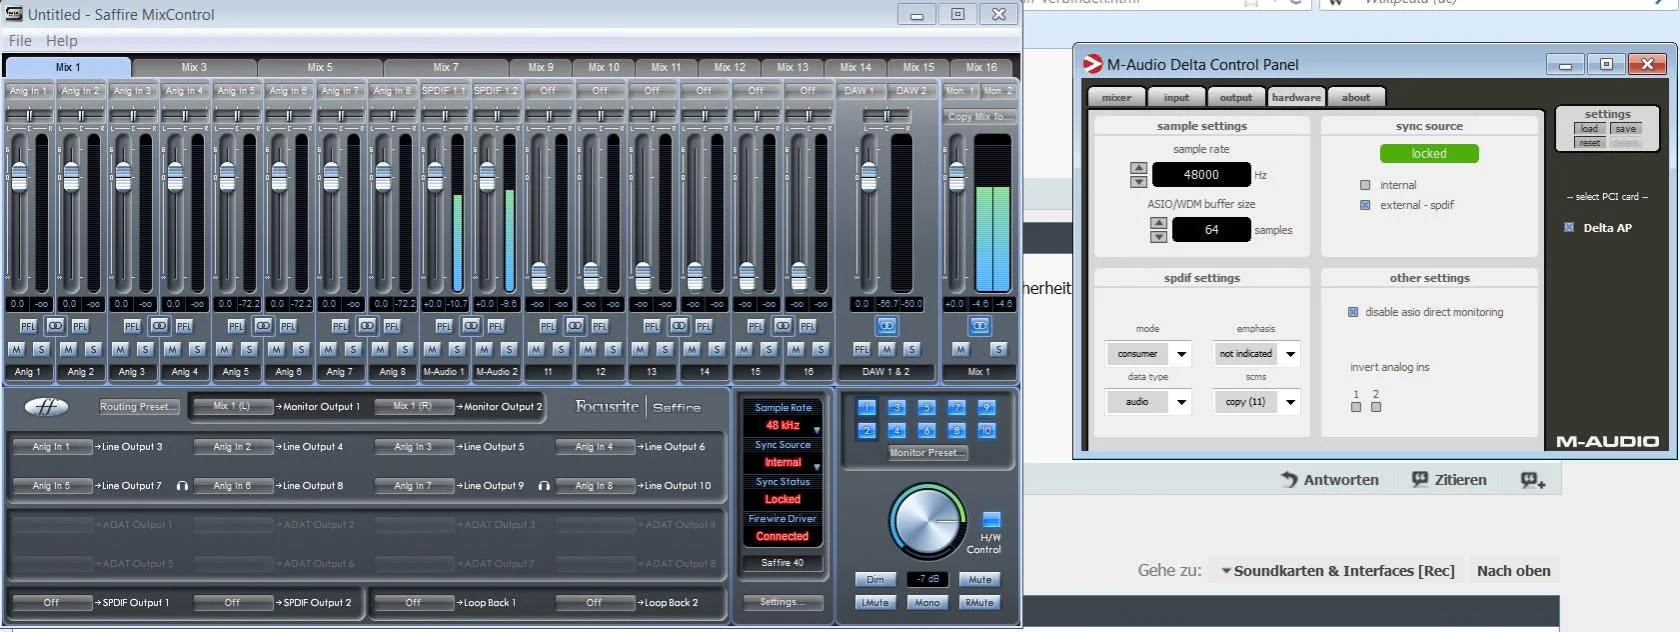The height and width of the screenshot is (632, 1680).
Task: Select internal sync source option
Action: (x=1365, y=185)
